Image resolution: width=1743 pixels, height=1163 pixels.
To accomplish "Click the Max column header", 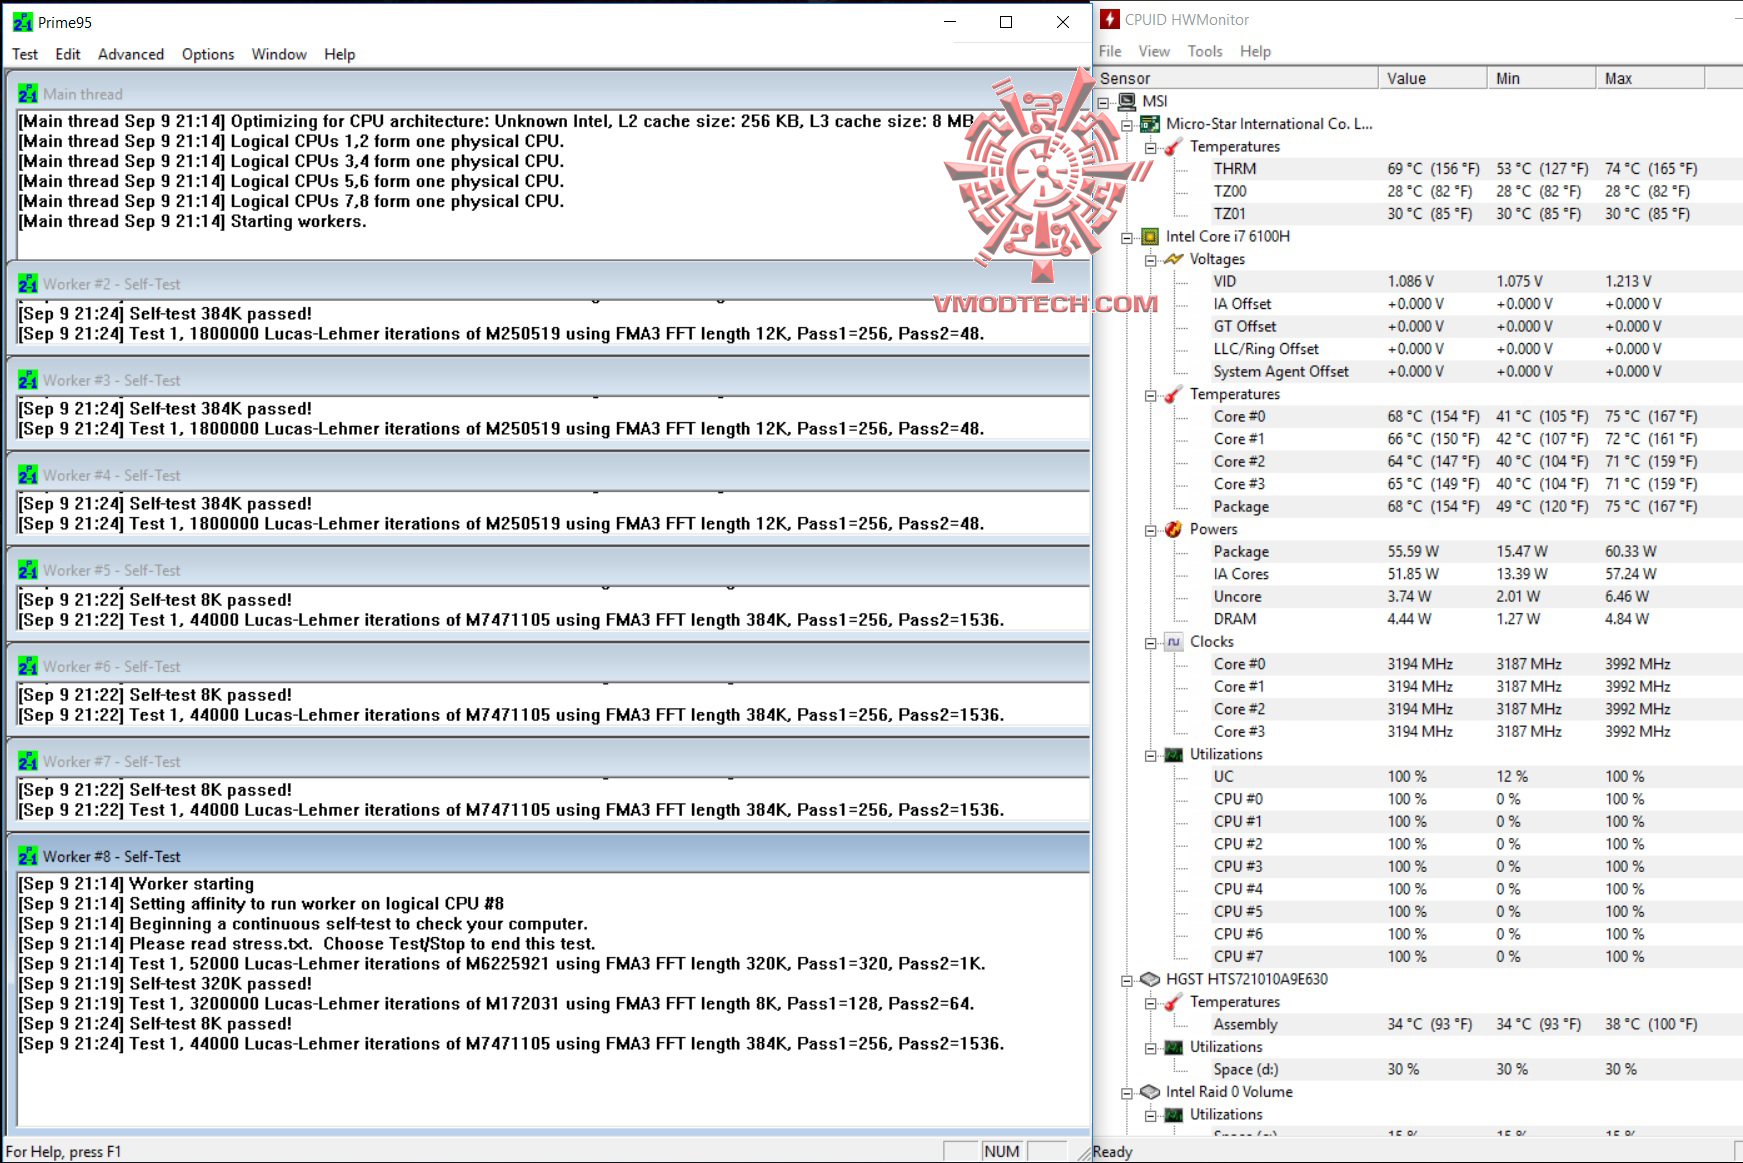I will click(x=1650, y=78).
